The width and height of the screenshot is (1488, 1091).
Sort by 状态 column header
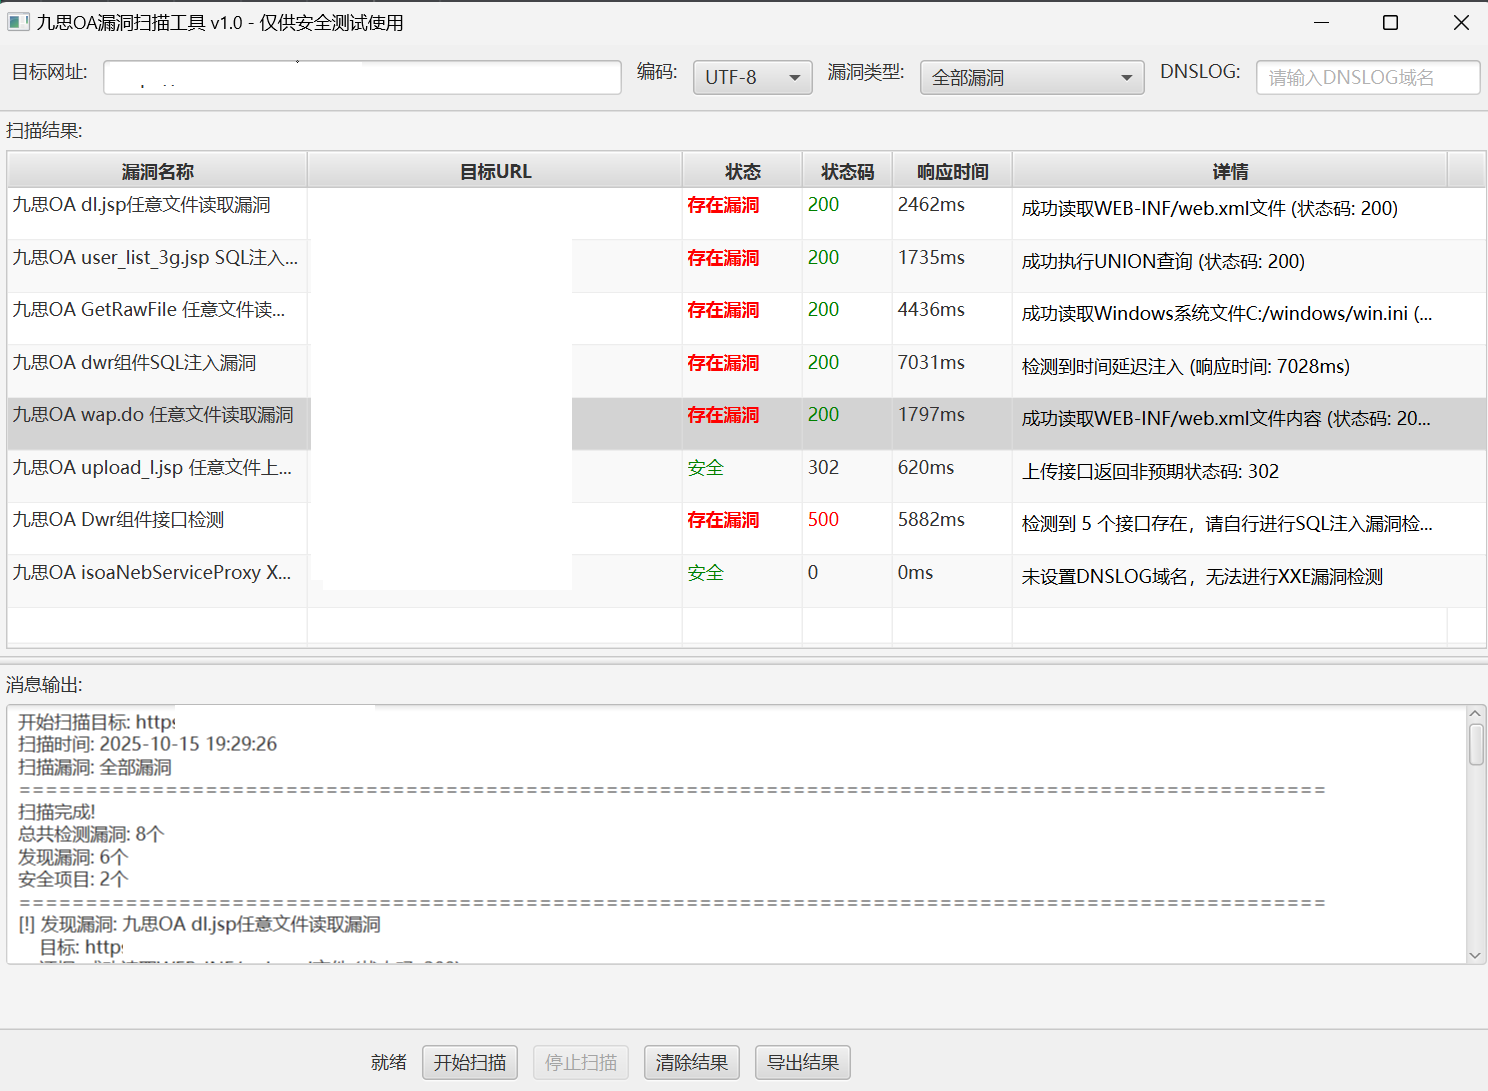(742, 171)
